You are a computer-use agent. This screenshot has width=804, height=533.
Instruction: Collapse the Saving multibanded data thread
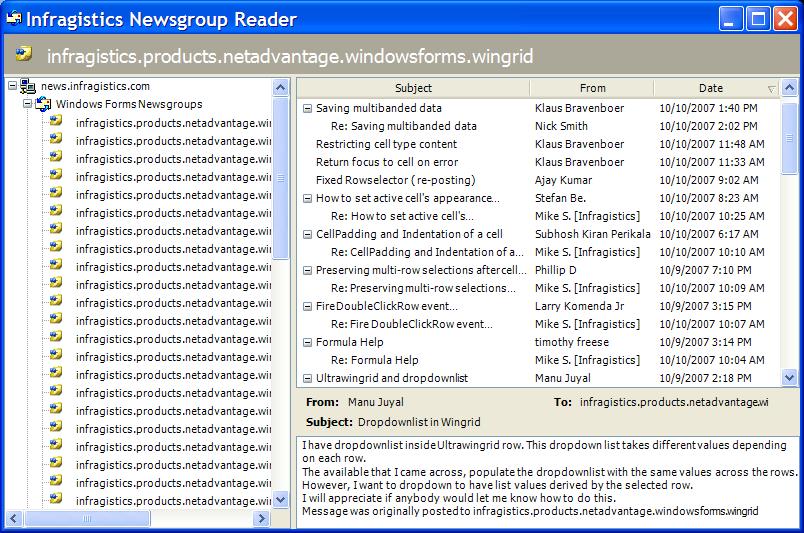(x=307, y=108)
